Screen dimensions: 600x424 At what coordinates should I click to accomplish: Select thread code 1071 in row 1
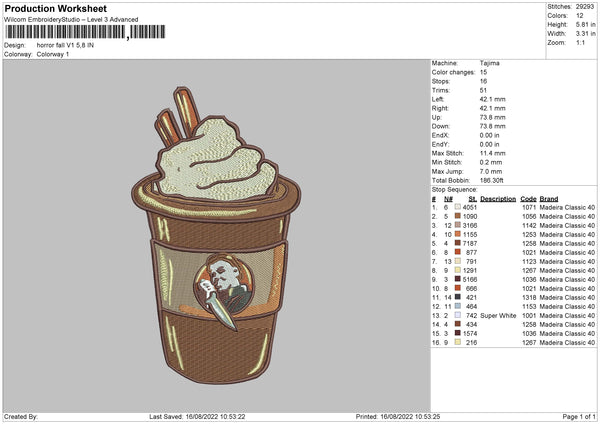click(529, 207)
